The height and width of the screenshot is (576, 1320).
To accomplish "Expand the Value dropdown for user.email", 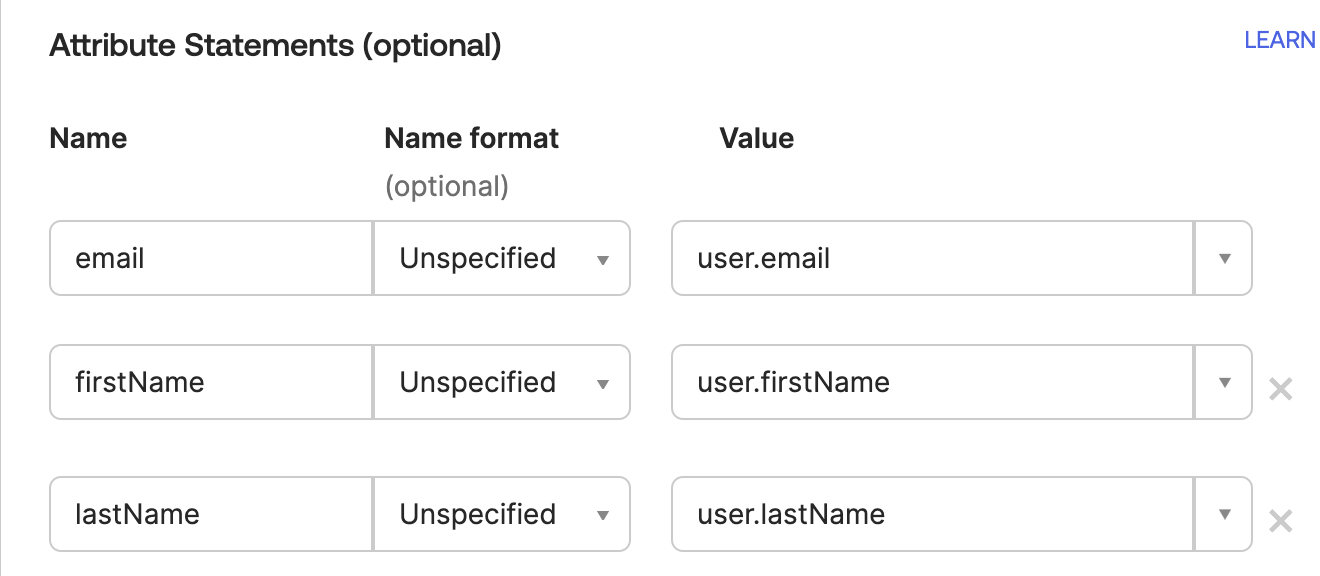I will [x=1223, y=258].
